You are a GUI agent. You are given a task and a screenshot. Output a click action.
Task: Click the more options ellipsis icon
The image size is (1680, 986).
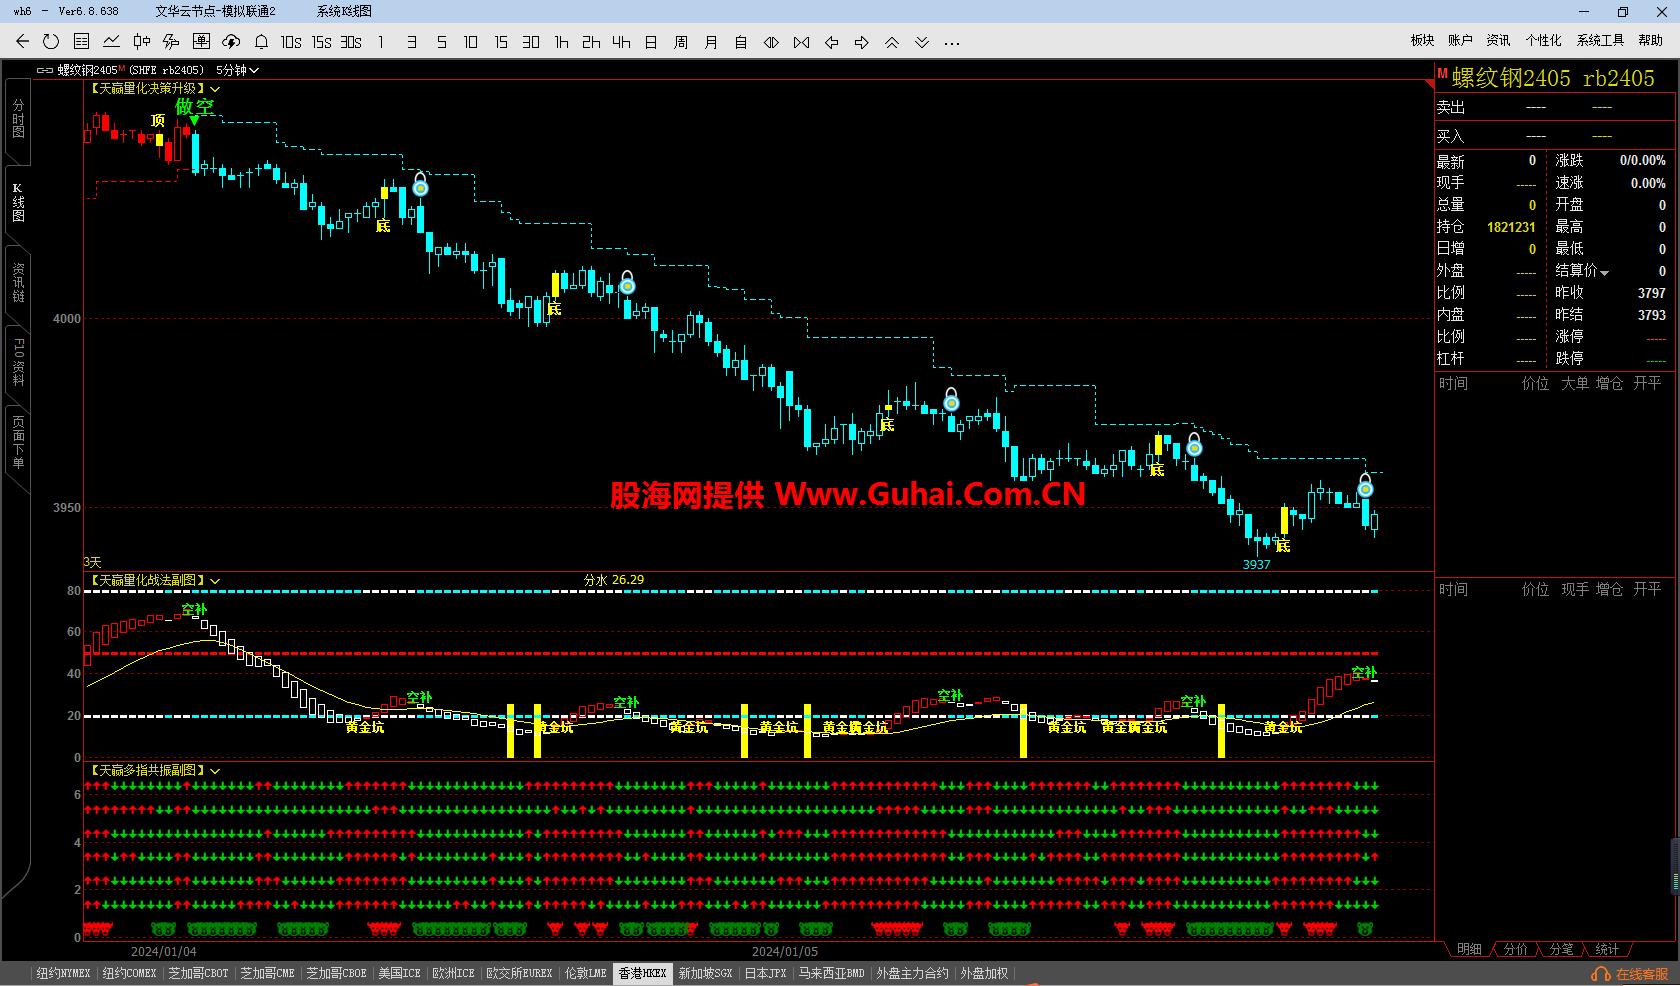pos(951,42)
